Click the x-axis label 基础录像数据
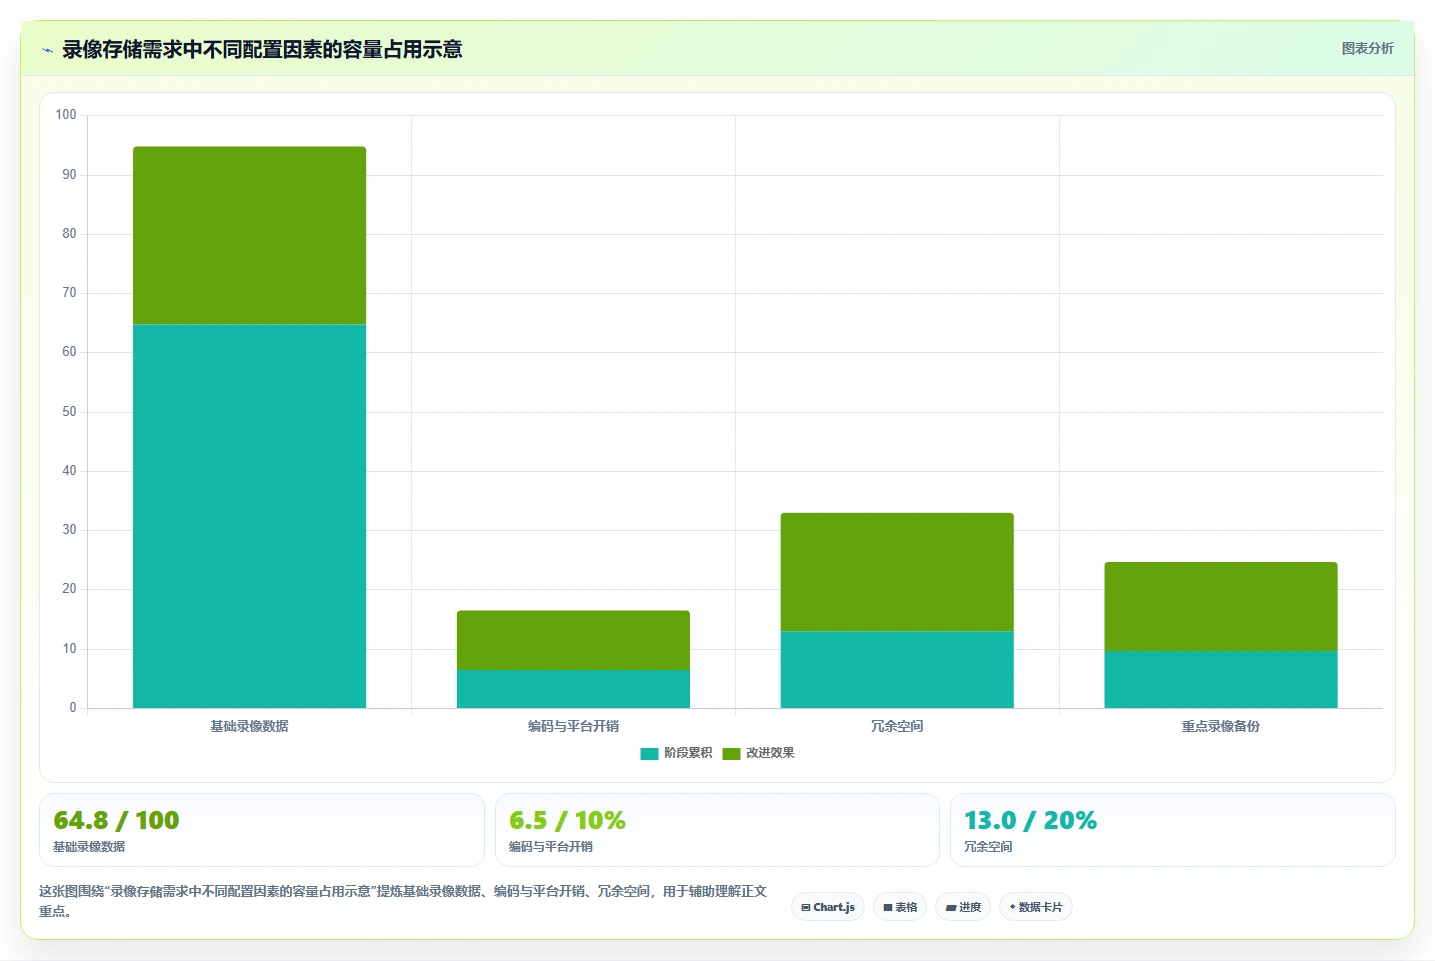The height and width of the screenshot is (961, 1435). tap(249, 726)
